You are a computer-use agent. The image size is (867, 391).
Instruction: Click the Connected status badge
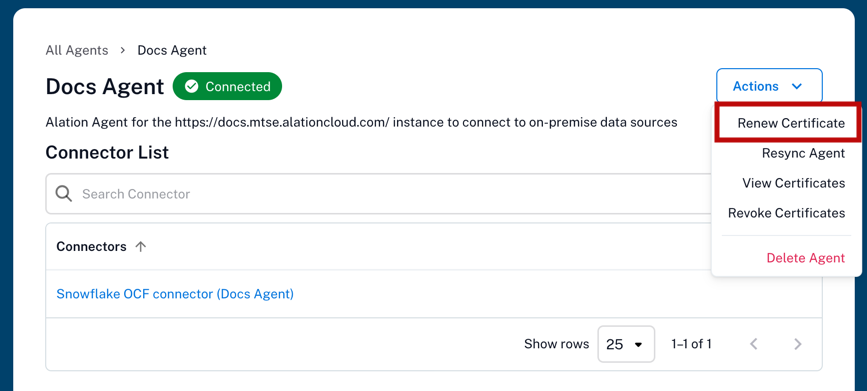[x=227, y=86]
